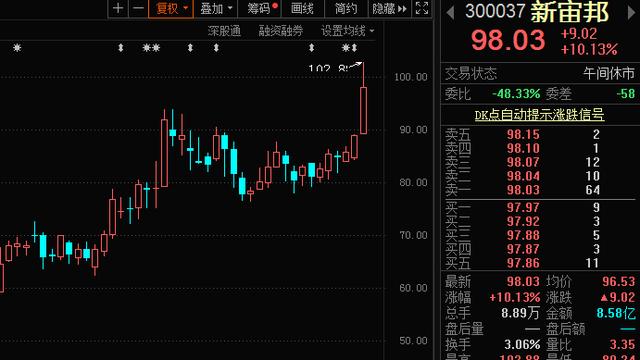Toggle 简约 simple display mode
Screen dimensions: 640x360
coord(346,9)
